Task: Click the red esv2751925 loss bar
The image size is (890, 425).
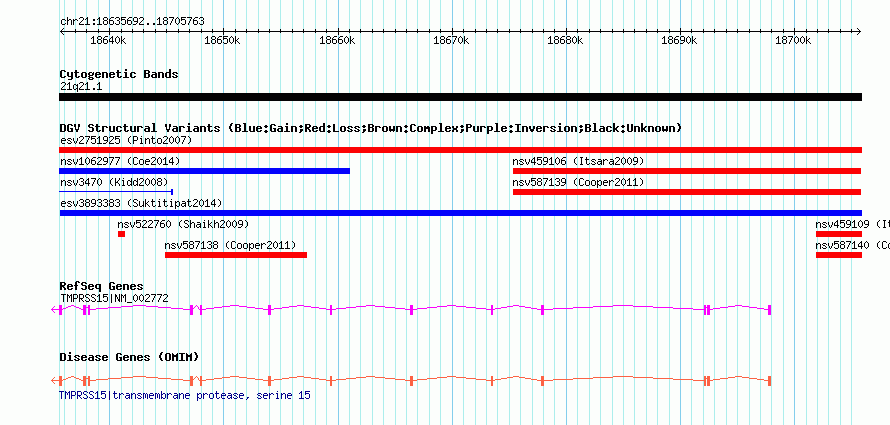Action: point(460,150)
